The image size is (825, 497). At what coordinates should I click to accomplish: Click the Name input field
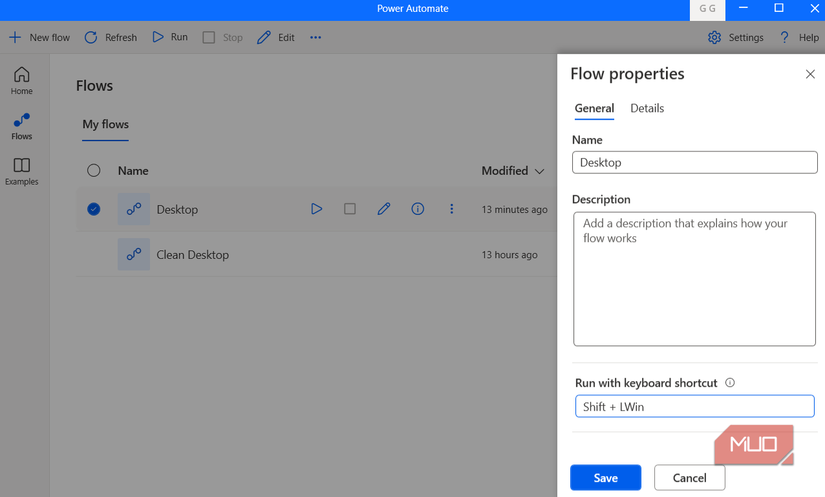[x=695, y=163]
